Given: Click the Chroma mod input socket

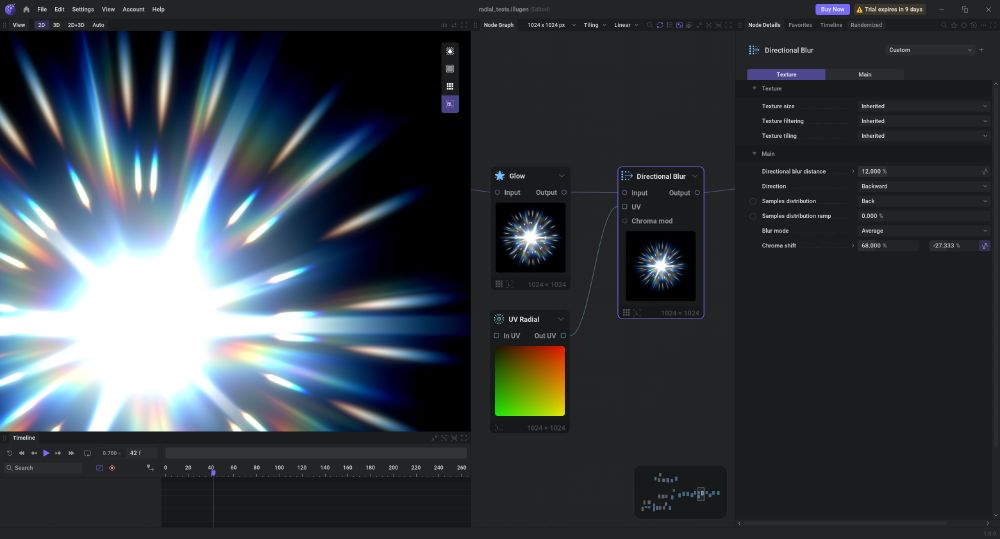Looking at the screenshot, I should click(624, 221).
